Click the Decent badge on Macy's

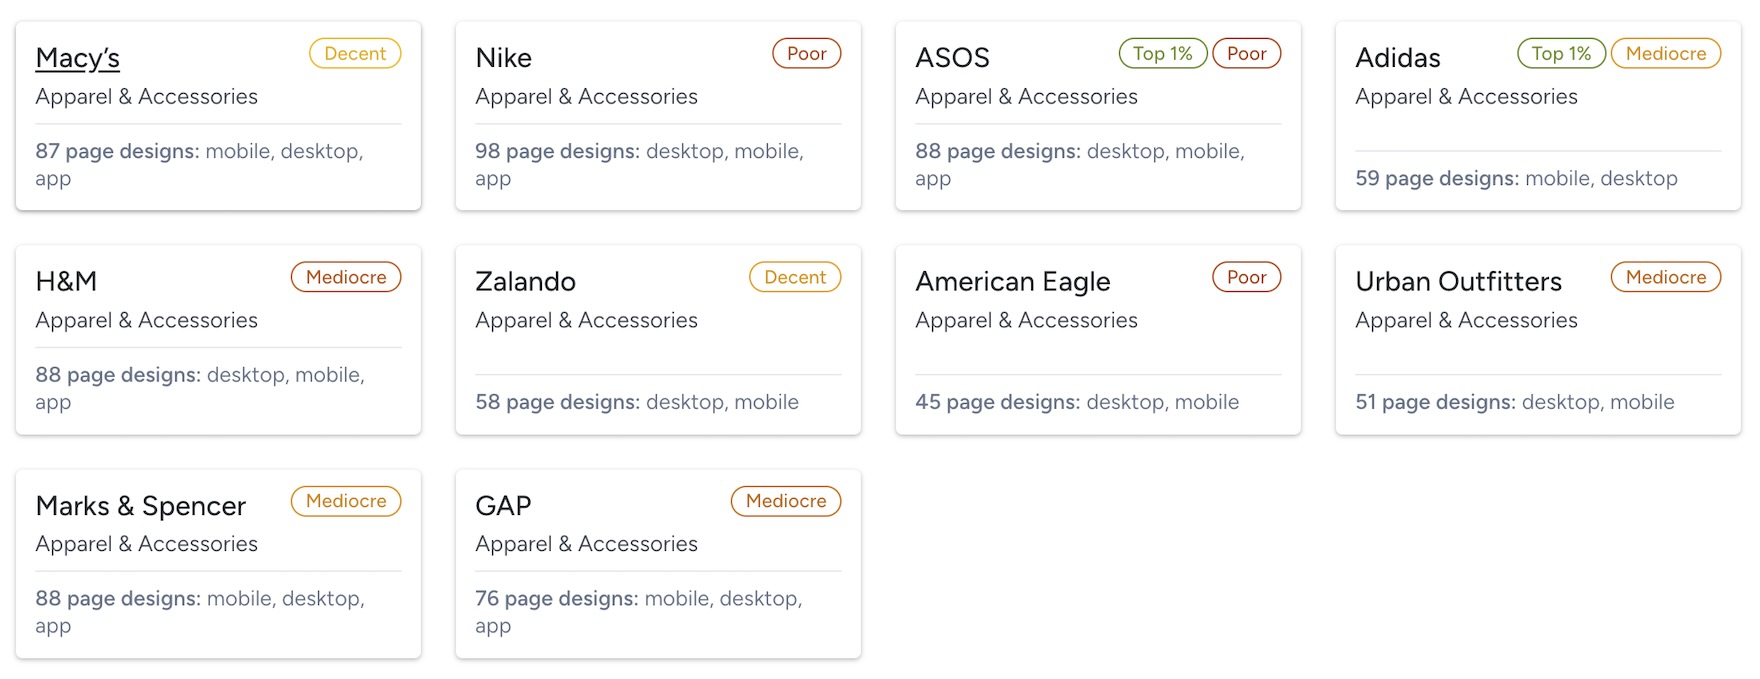[x=355, y=54]
